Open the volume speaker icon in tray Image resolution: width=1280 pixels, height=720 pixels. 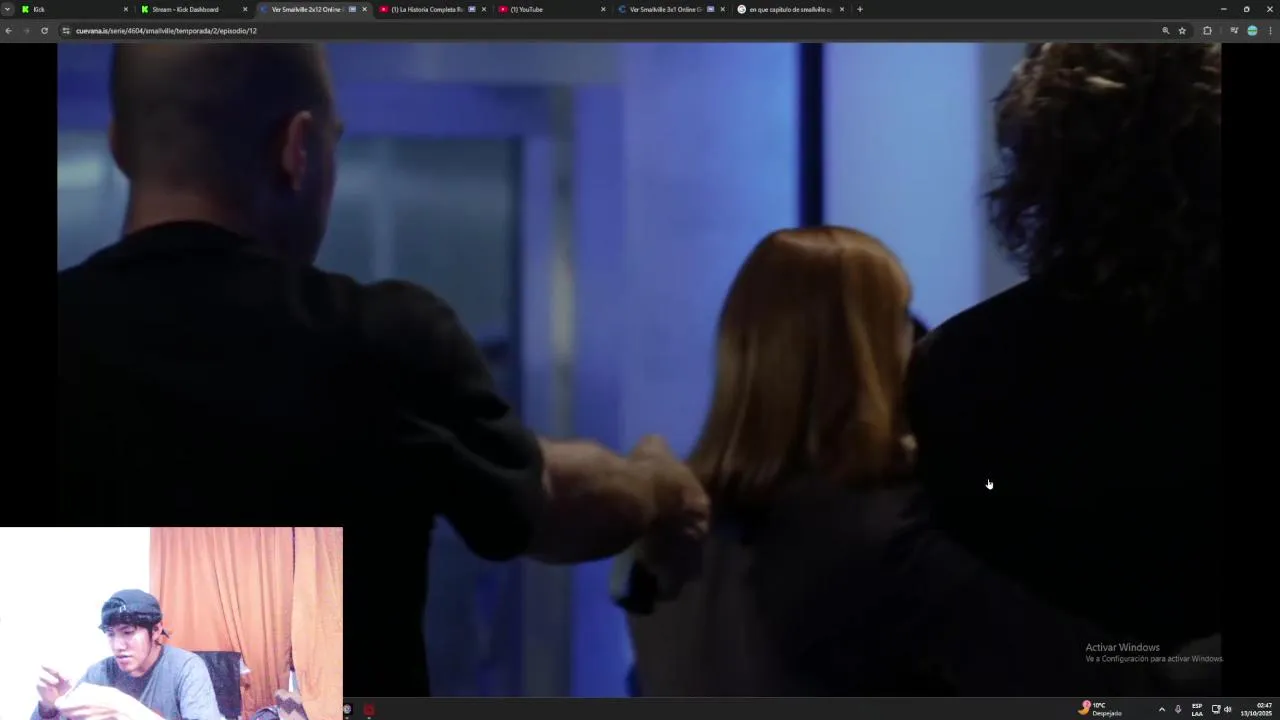point(1228,709)
